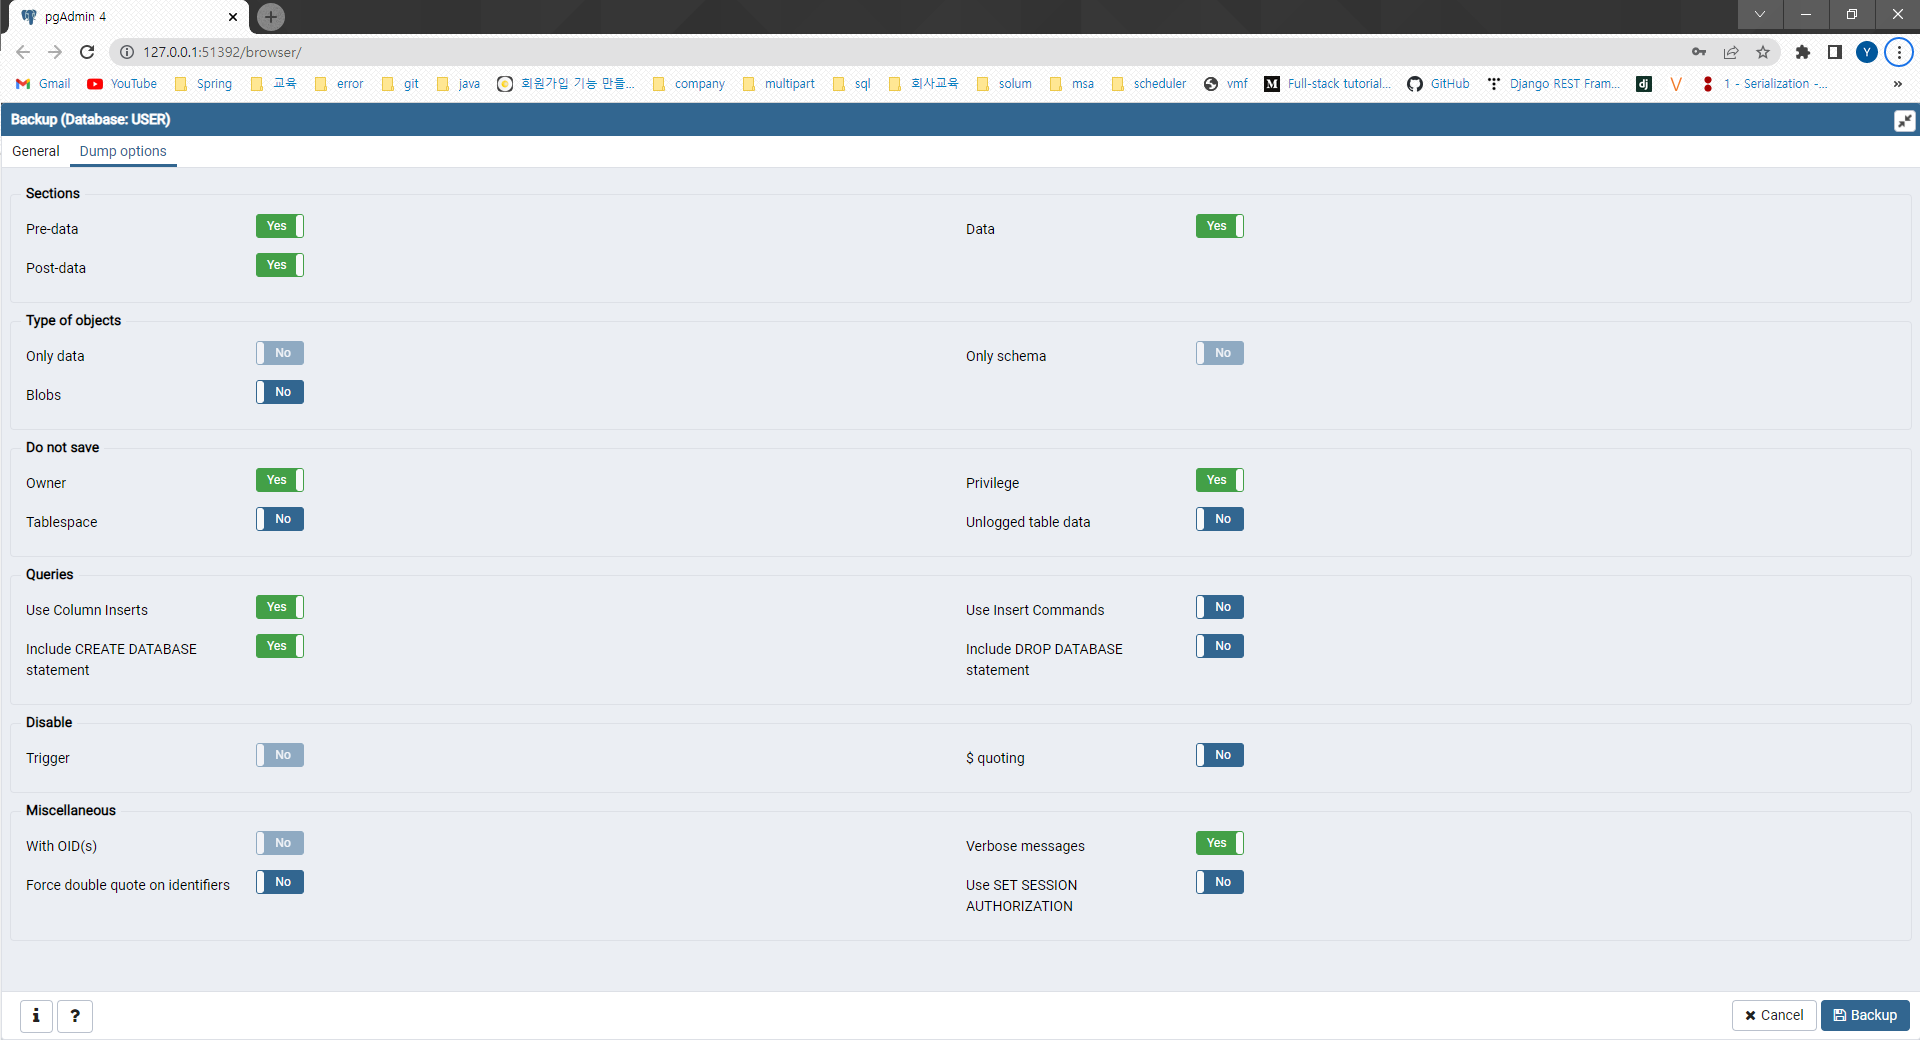Open the 1 - Serialization bookmark
This screenshot has width=1920, height=1040.
(x=1765, y=84)
